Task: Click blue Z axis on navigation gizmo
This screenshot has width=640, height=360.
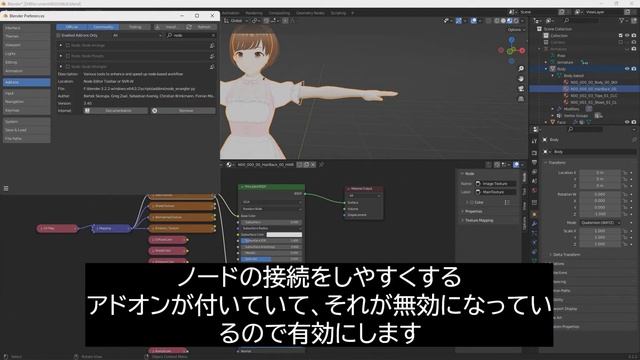Action: pos(512,40)
